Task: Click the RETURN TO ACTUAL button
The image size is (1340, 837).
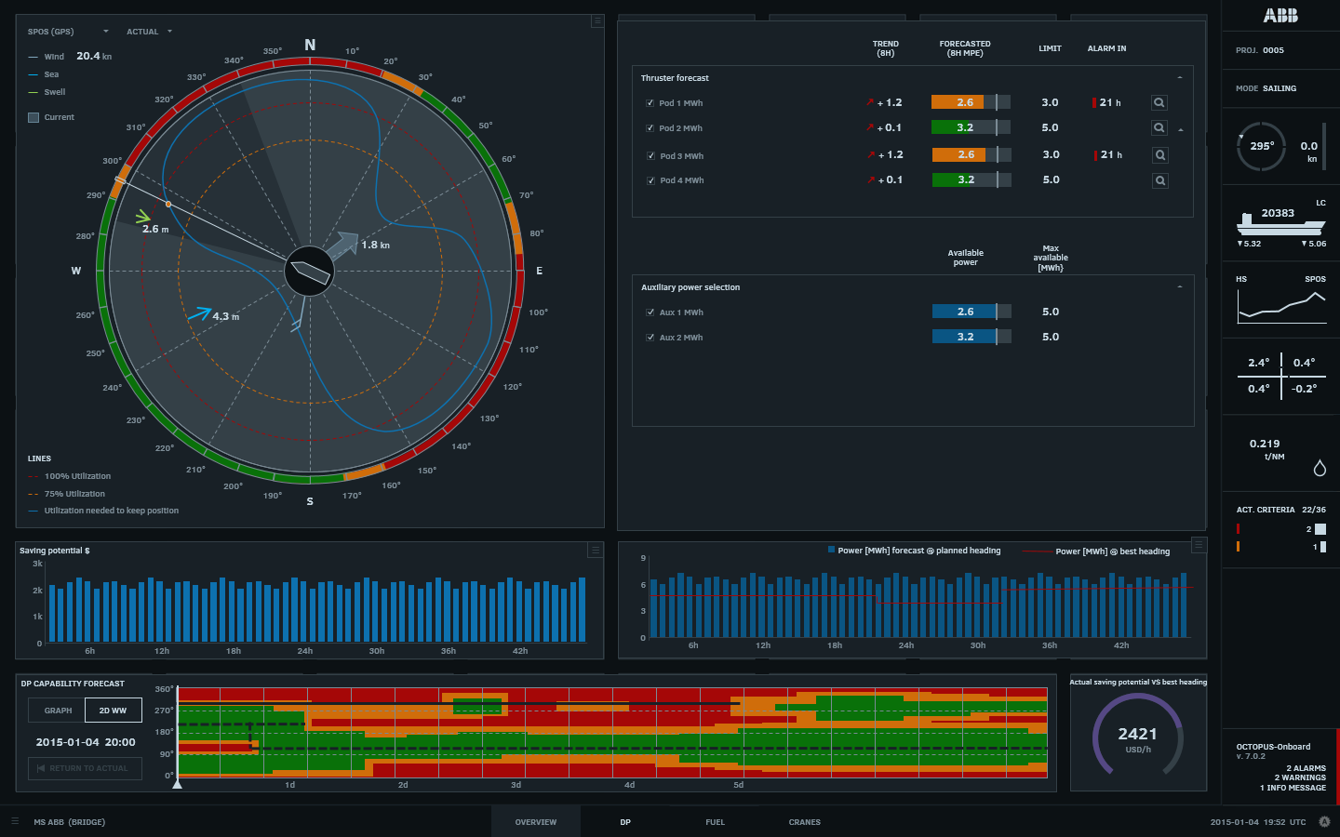Action: tap(85, 768)
